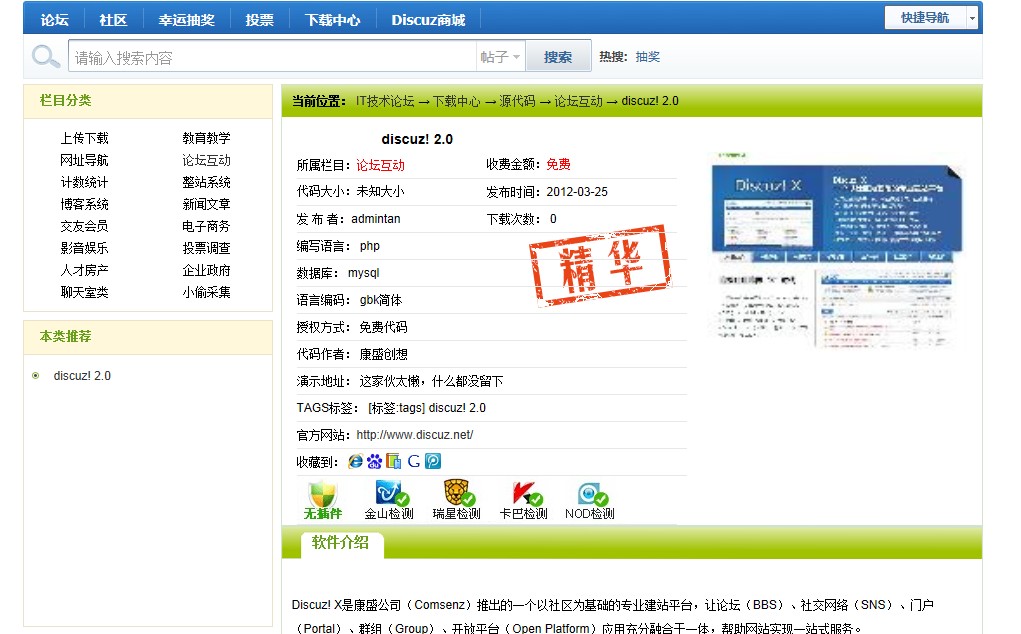The height and width of the screenshot is (634, 1021).
Task: Select 聊天室类 category in sidebar
Action: pos(85,292)
